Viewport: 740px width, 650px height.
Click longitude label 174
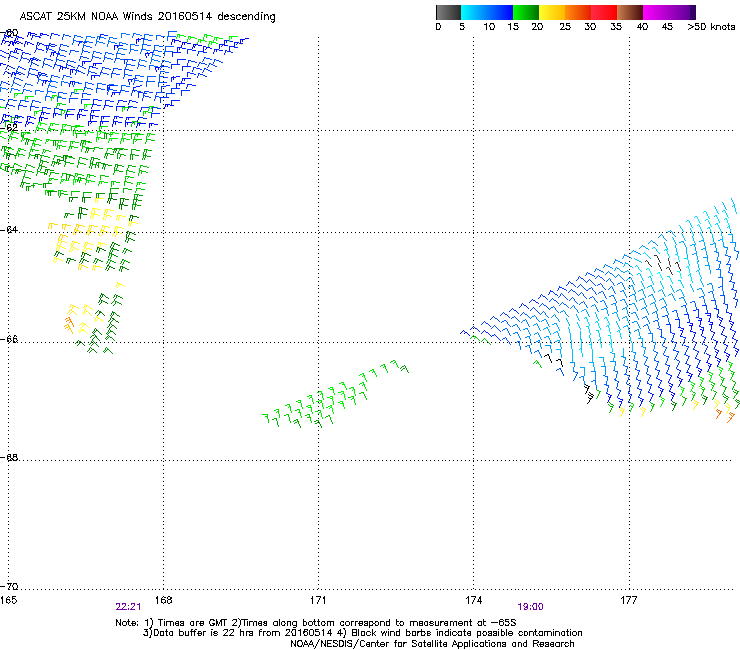pyautogui.click(x=473, y=600)
